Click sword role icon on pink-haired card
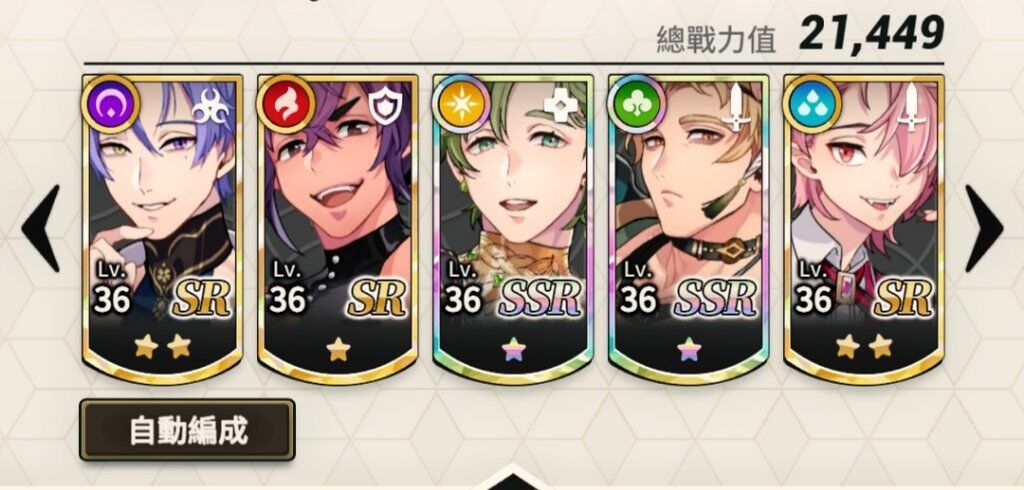The image size is (1024, 490). [x=910, y=107]
